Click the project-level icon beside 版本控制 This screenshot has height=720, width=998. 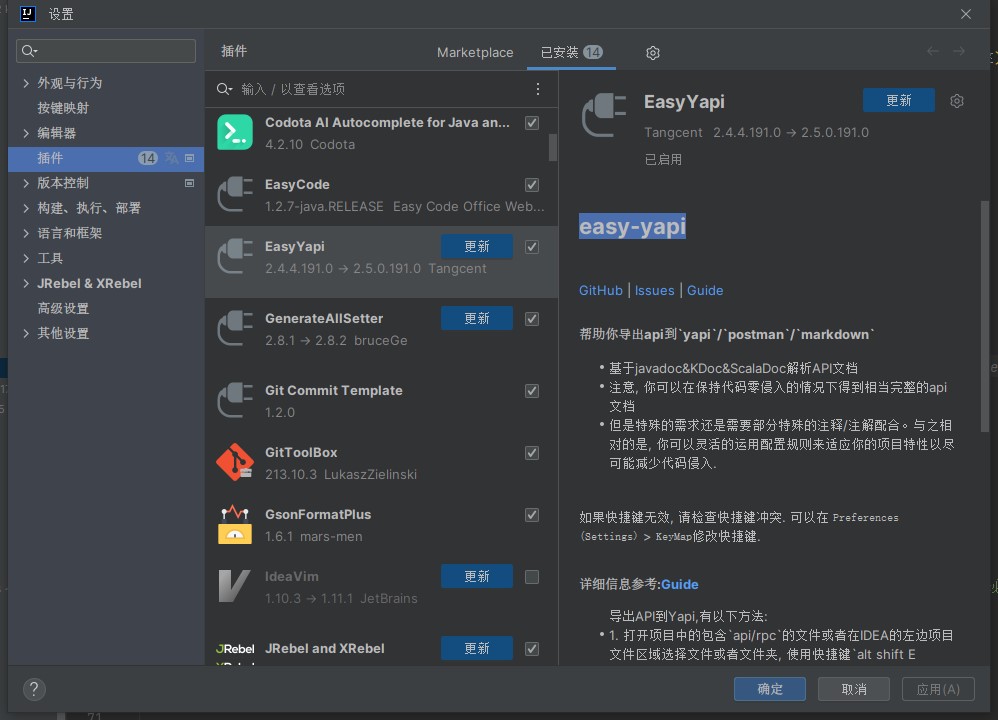(x=189, y=183)
